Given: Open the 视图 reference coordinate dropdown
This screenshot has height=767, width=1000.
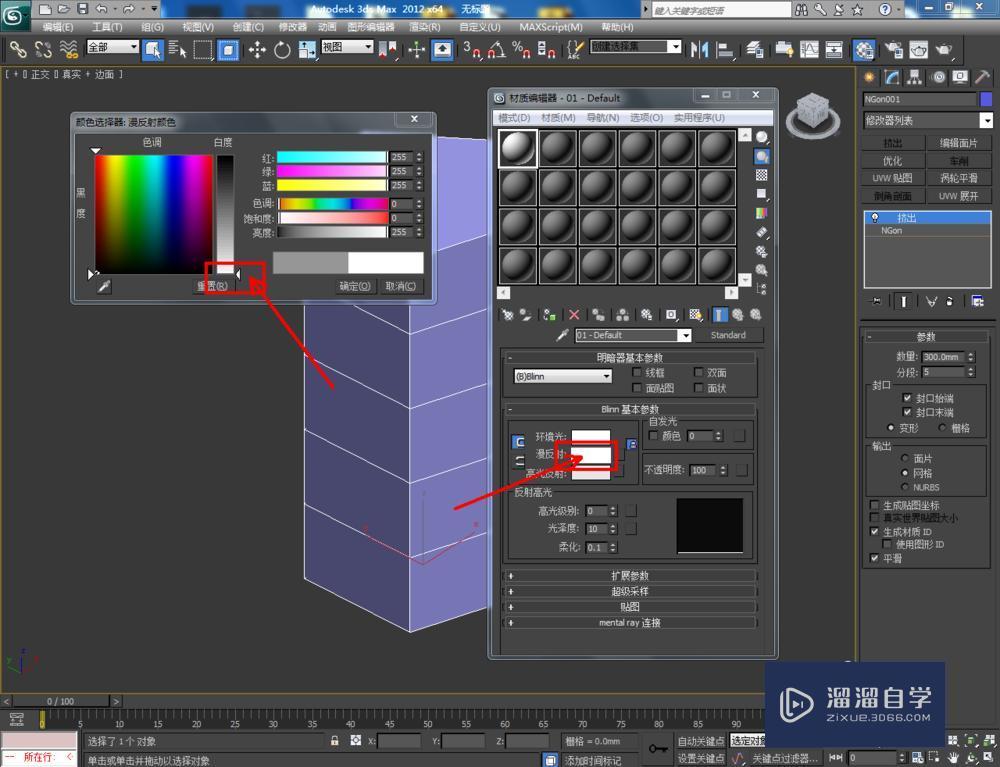Looking at the screenshot, I should [347, 47].
